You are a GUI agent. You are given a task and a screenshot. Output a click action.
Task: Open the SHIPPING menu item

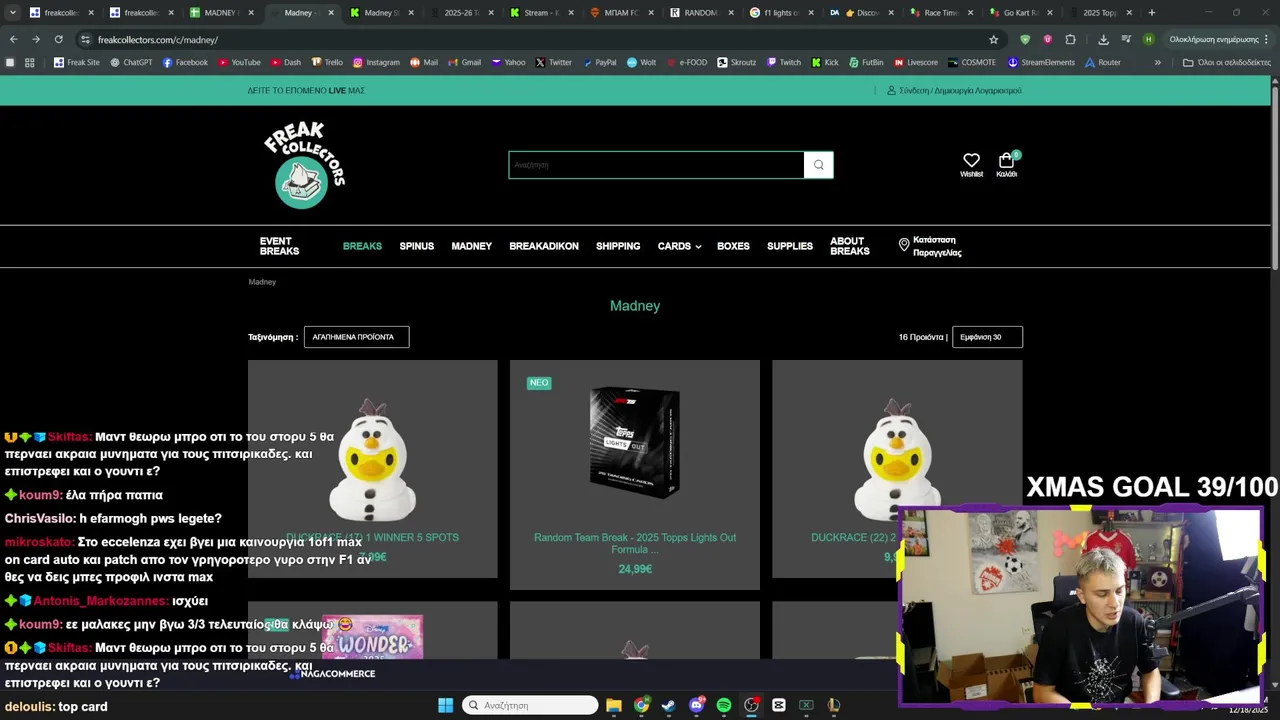tap(618, 246)
